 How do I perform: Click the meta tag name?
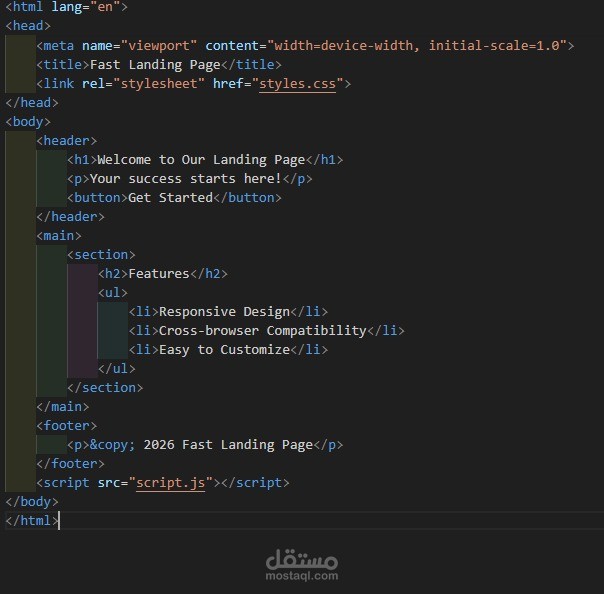tap(59, 46)
